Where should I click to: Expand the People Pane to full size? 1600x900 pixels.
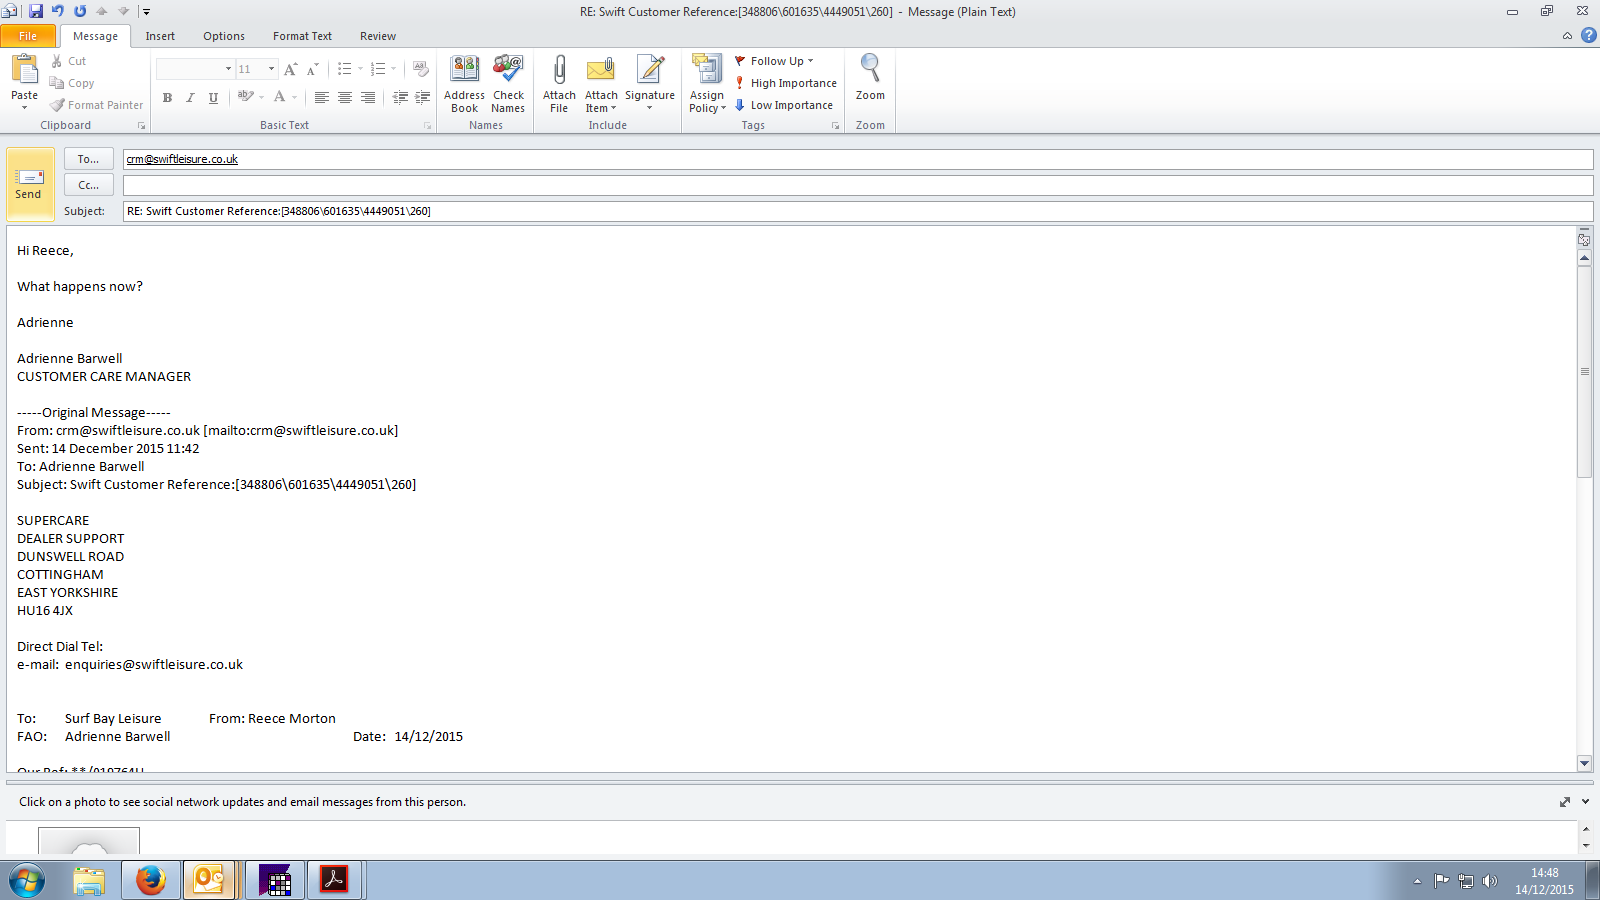tap(1565, 802)
